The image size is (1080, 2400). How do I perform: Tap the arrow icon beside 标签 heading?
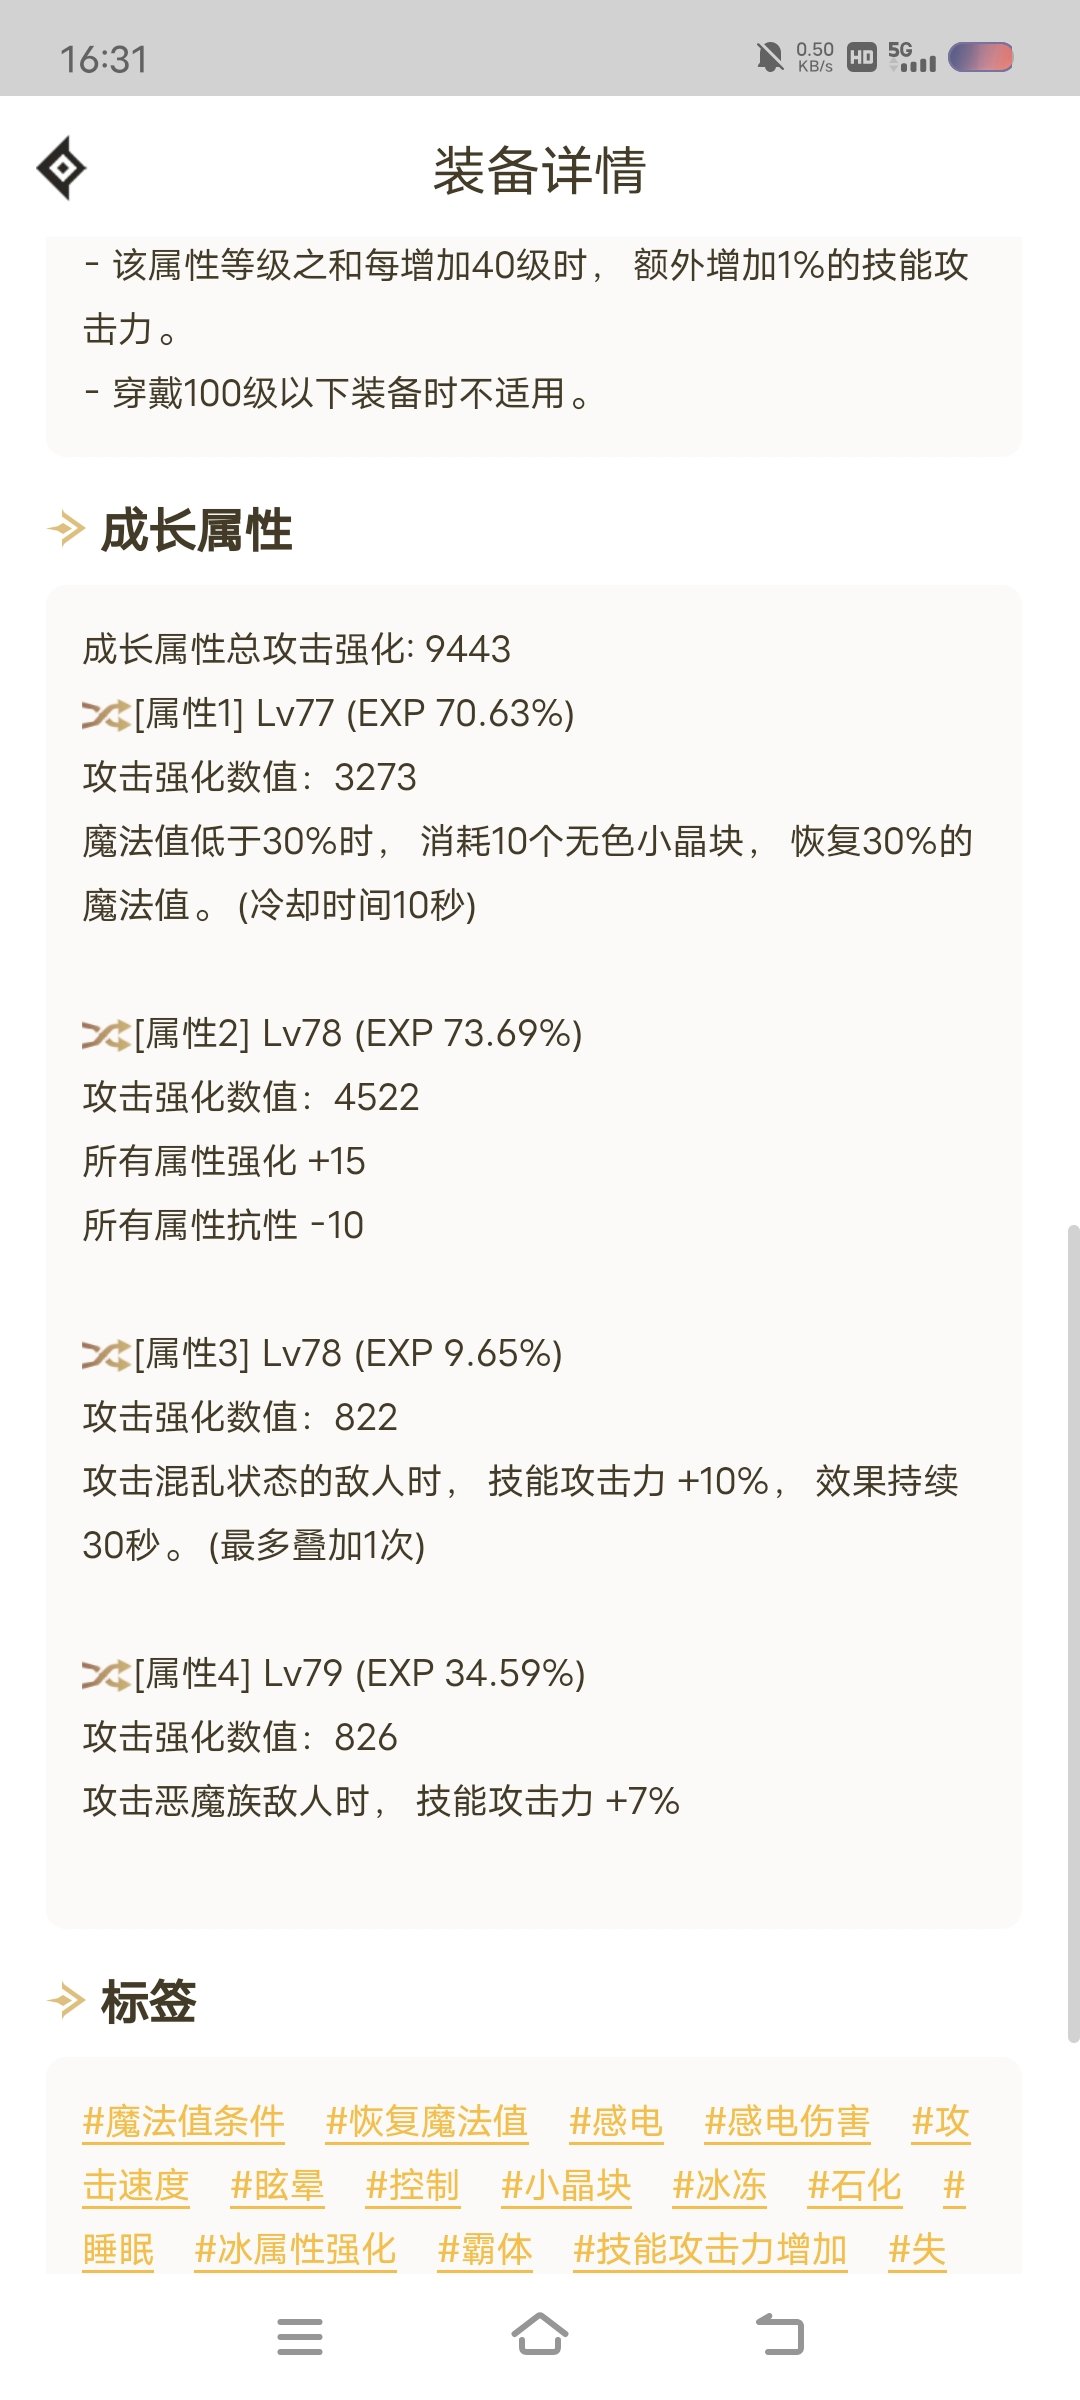(66, 2001)
